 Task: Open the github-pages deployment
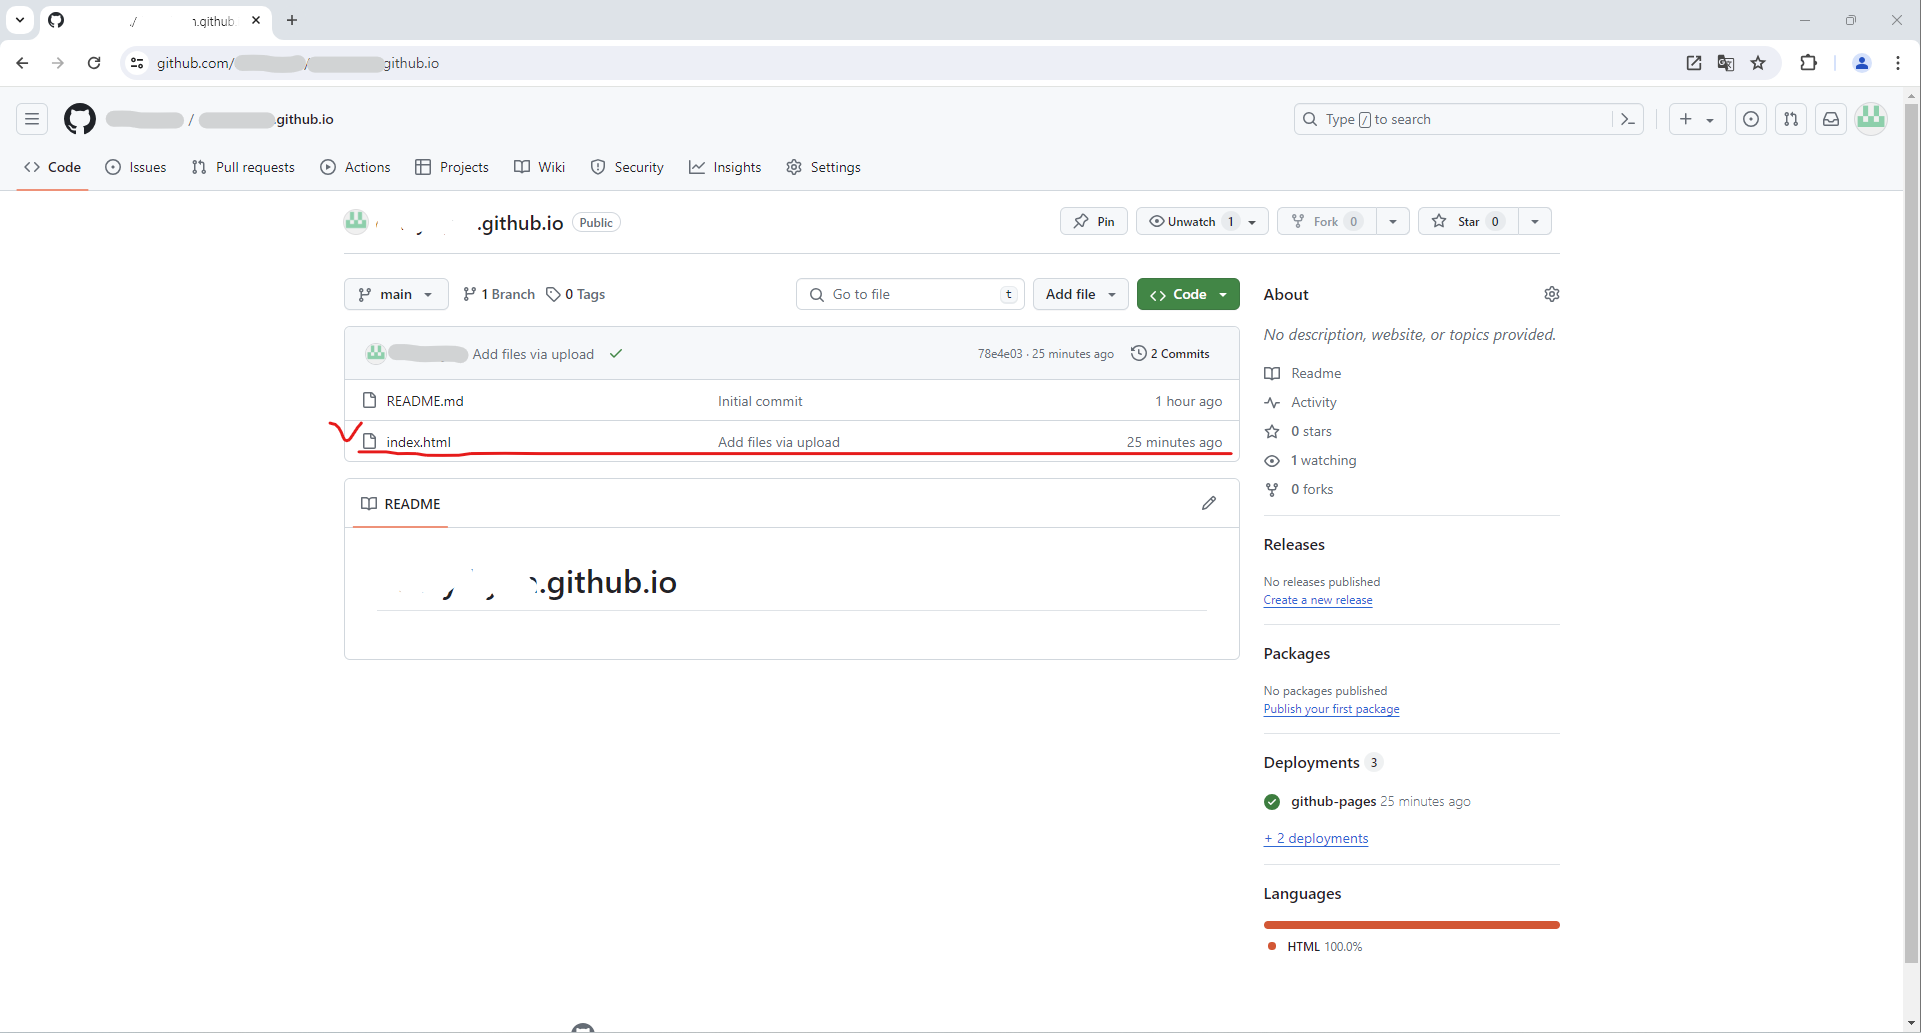click(x=1334, y=801)
